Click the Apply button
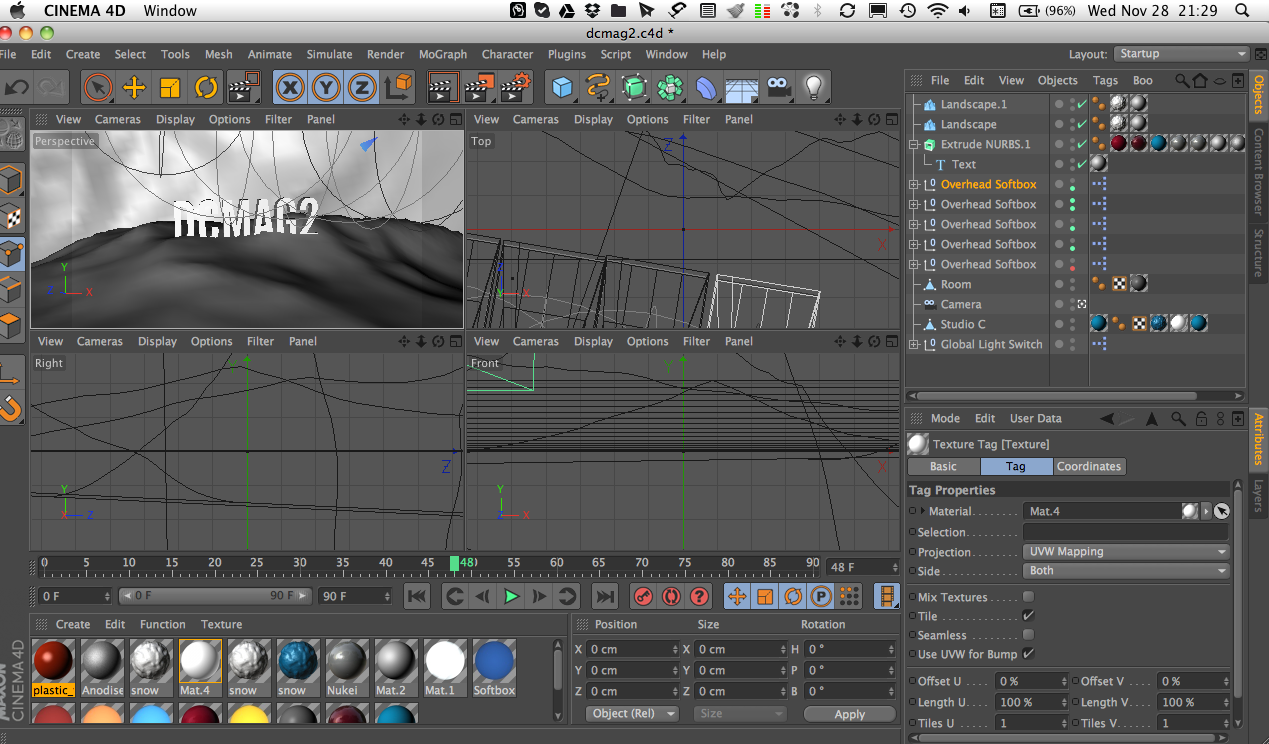 click(x=849, y=714)
